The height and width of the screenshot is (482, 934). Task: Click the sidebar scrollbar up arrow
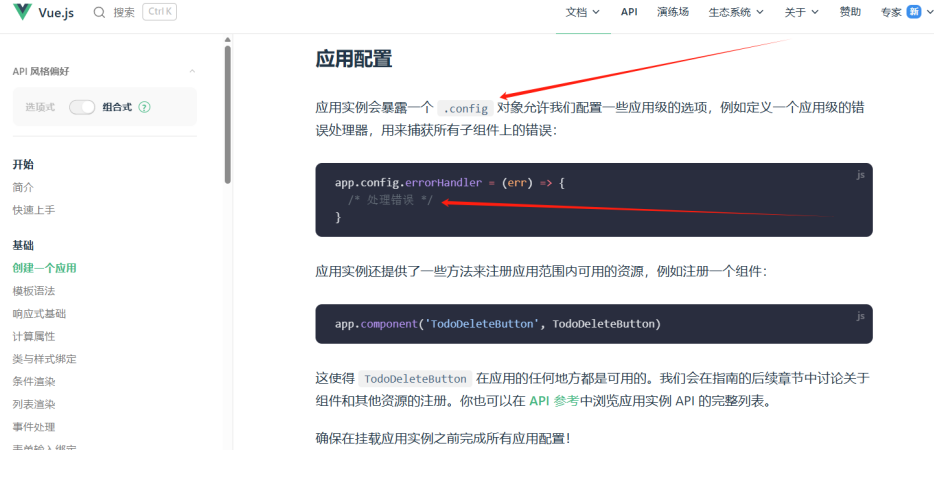pos(228,40)
